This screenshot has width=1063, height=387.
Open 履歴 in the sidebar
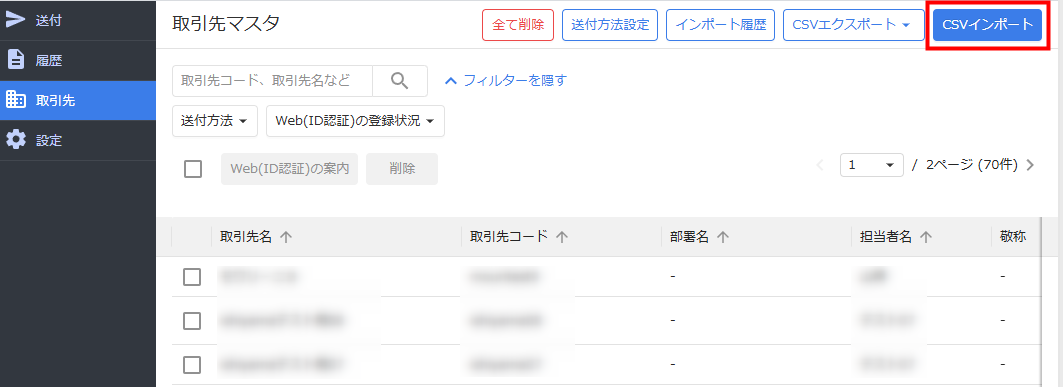tap(78, 60)
